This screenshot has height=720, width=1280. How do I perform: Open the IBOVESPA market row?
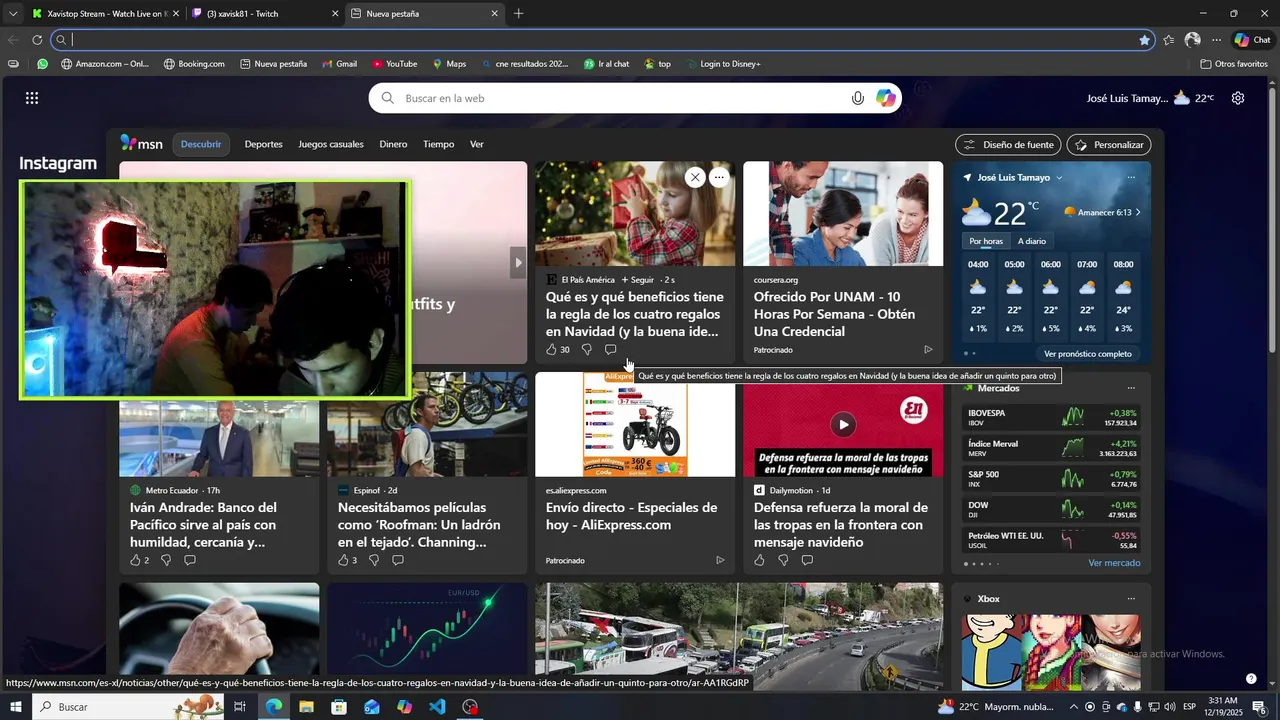click(1052, 417)
